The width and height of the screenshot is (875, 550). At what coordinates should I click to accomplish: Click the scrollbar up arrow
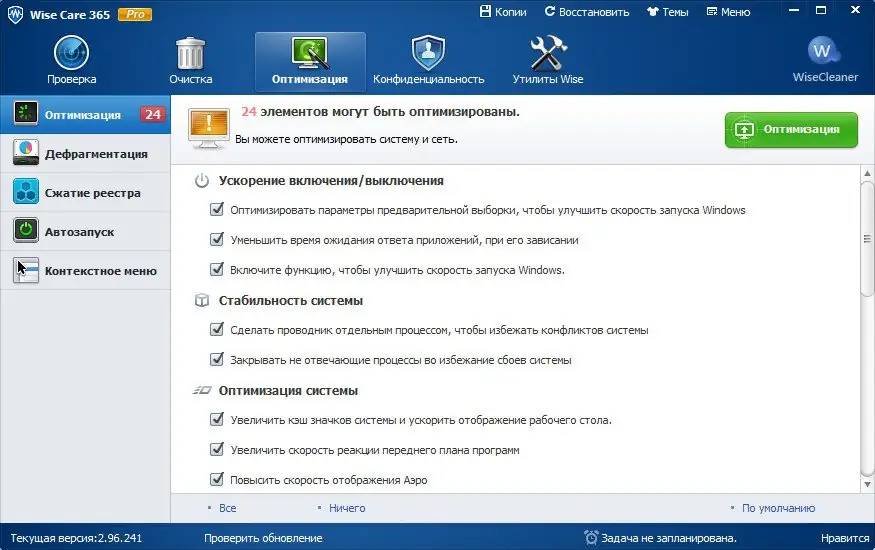[867, 173]
